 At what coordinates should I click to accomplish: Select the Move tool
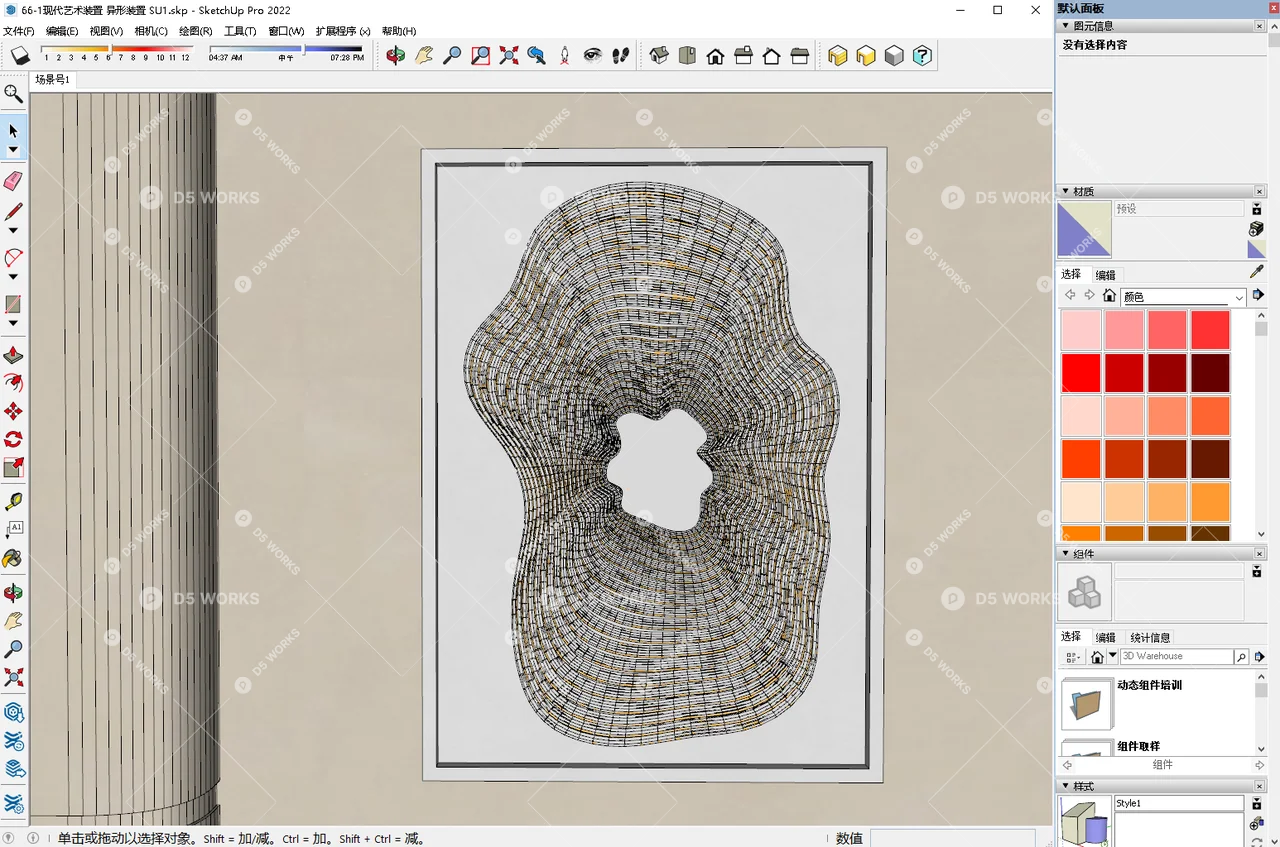[x=13, y=410]
